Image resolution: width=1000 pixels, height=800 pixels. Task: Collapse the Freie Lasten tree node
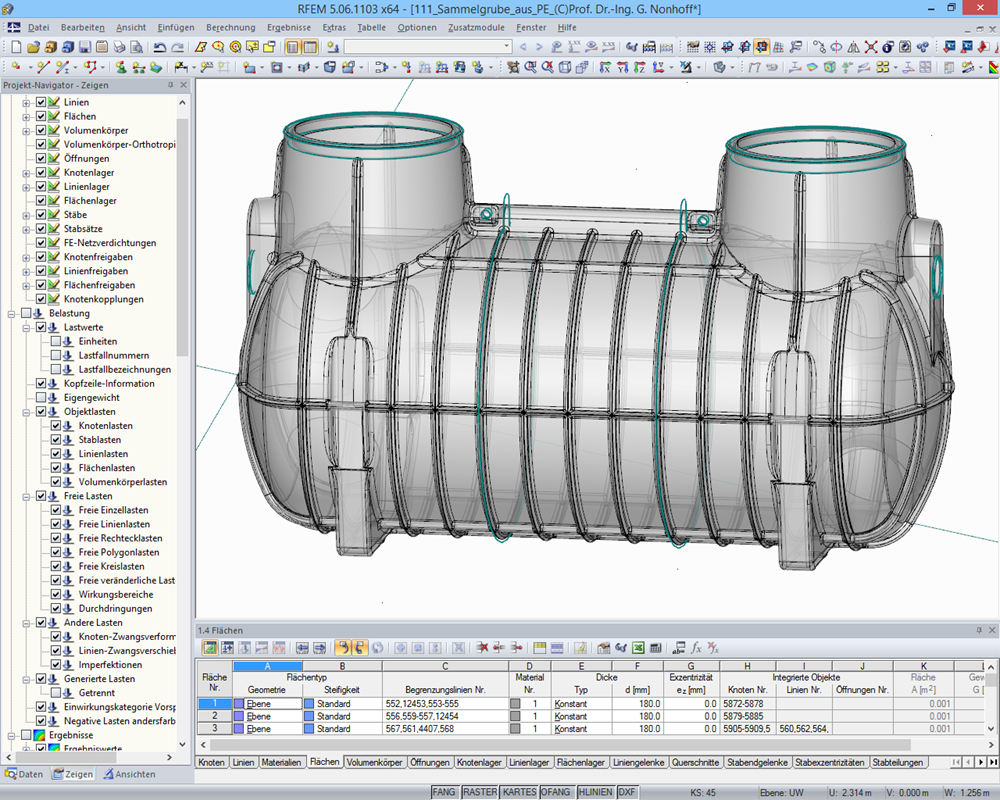pyautogui.click(x=26, y=496)
